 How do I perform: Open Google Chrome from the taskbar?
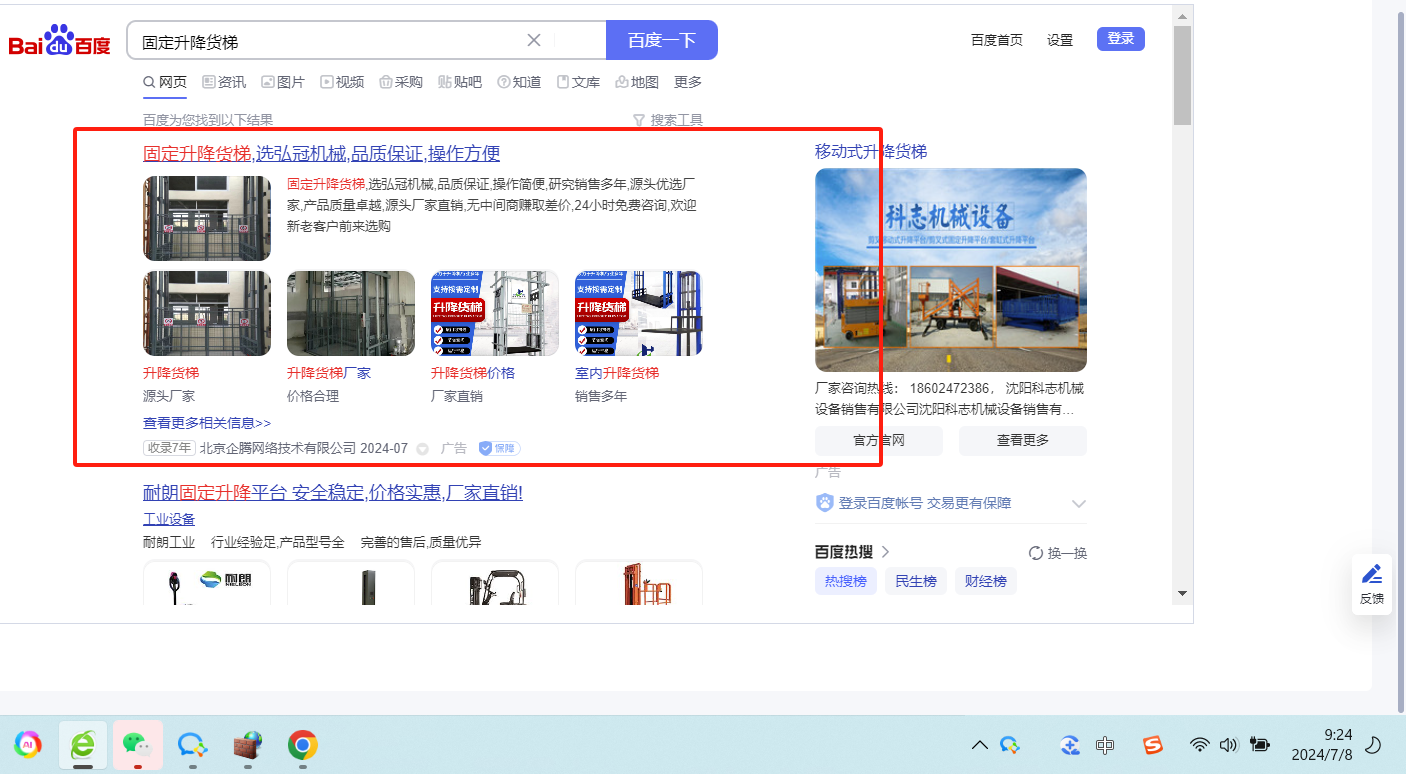[303, 744]
